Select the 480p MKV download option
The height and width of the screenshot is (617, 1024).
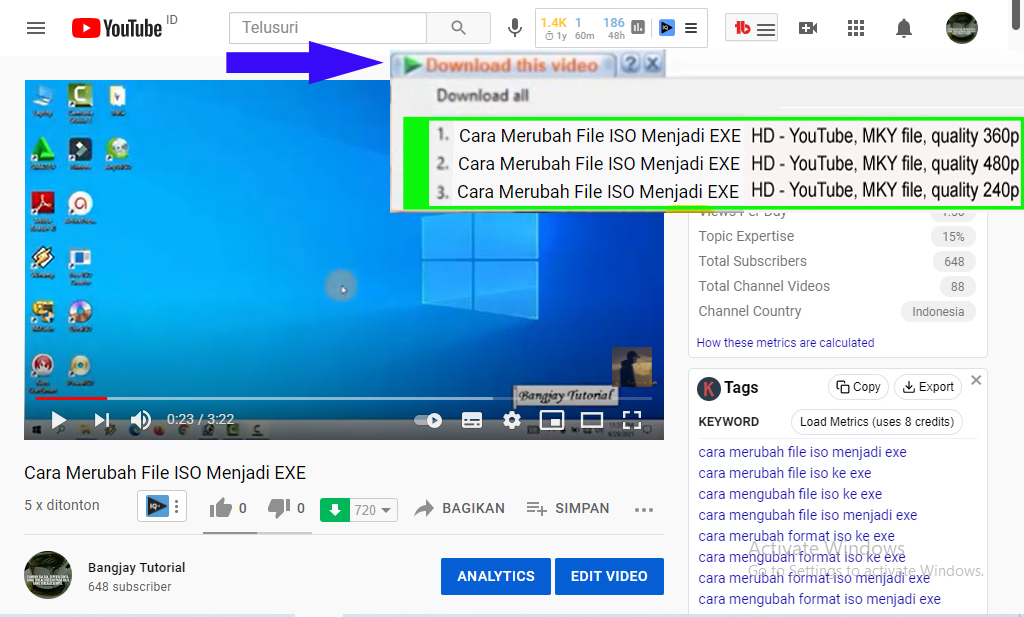tap(725, 163)
